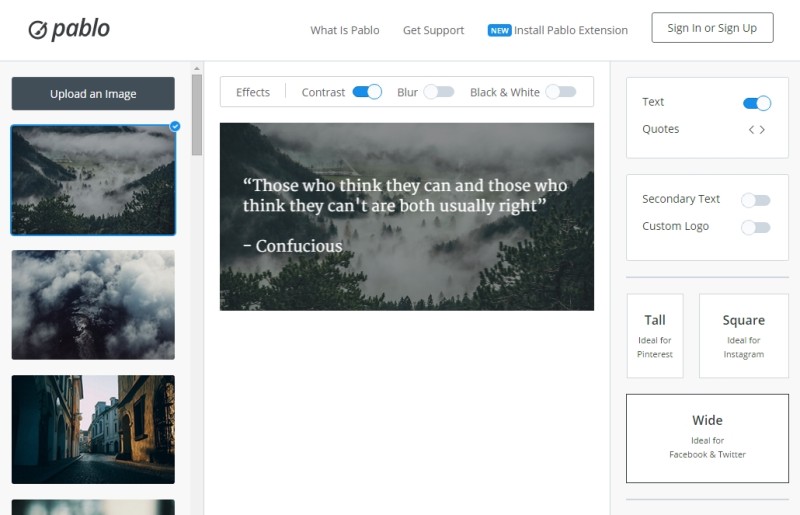Click the image list scrollbar
The height and width of the screenshot is (515, 800).
tap(197, 115)
